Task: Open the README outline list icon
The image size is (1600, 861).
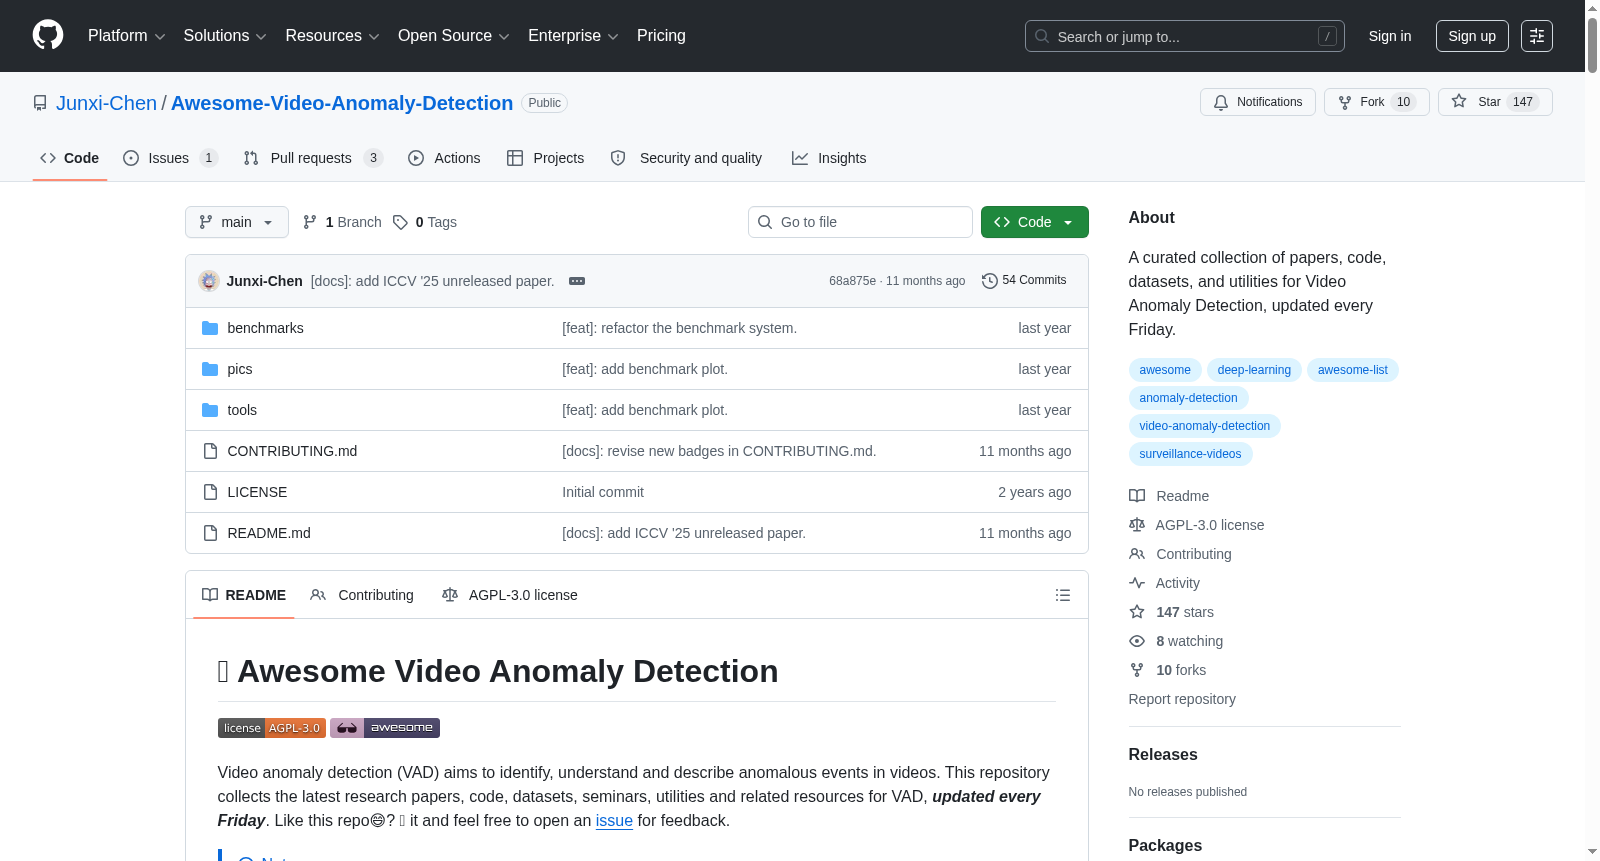Action: click(1063, 595)
